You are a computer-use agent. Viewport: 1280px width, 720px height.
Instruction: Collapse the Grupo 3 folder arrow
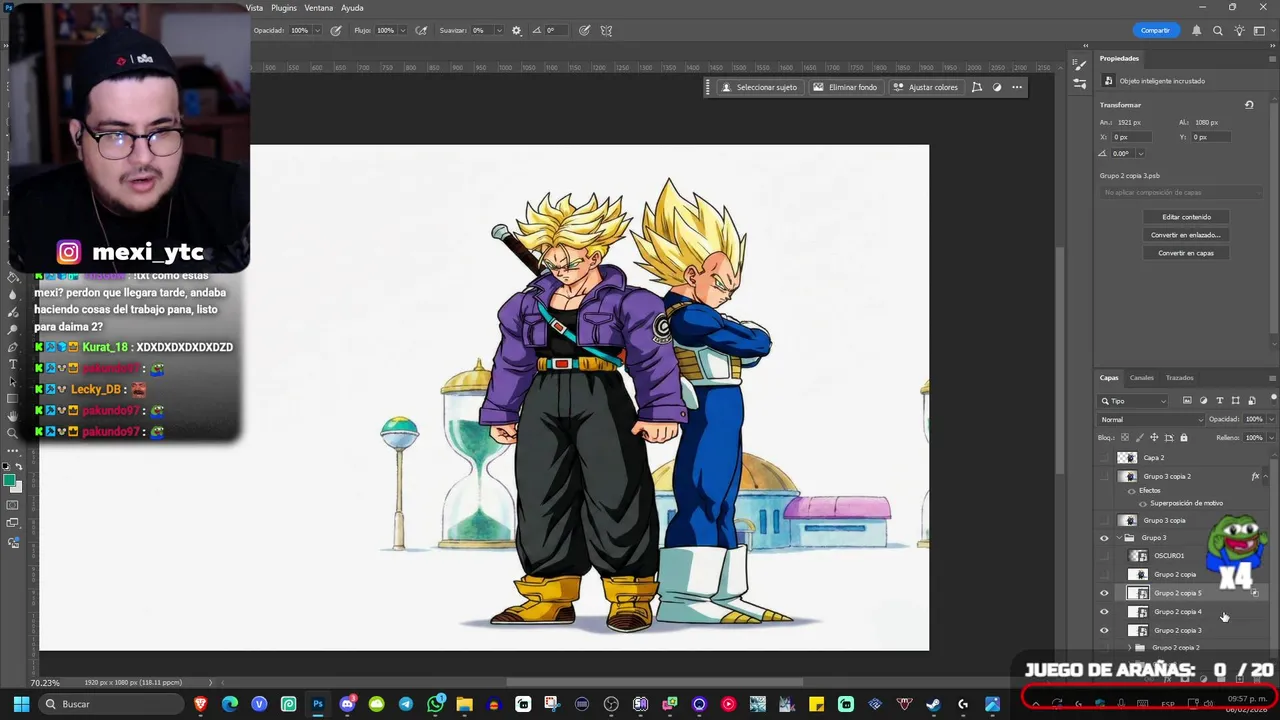click(x=1118, y=538)
